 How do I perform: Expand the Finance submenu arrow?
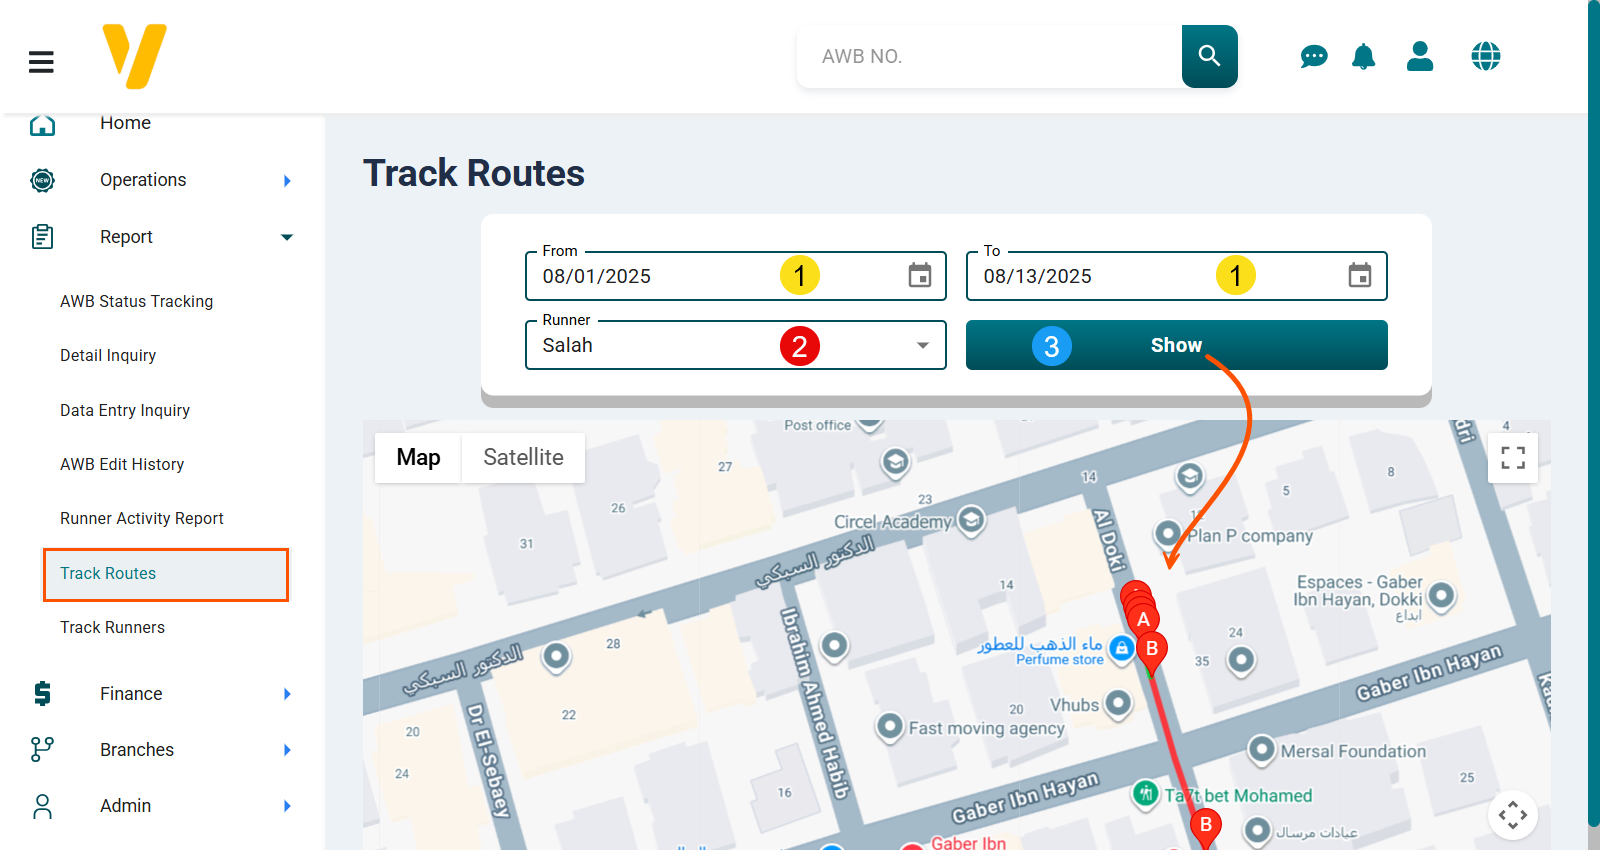tap(287, 694)
